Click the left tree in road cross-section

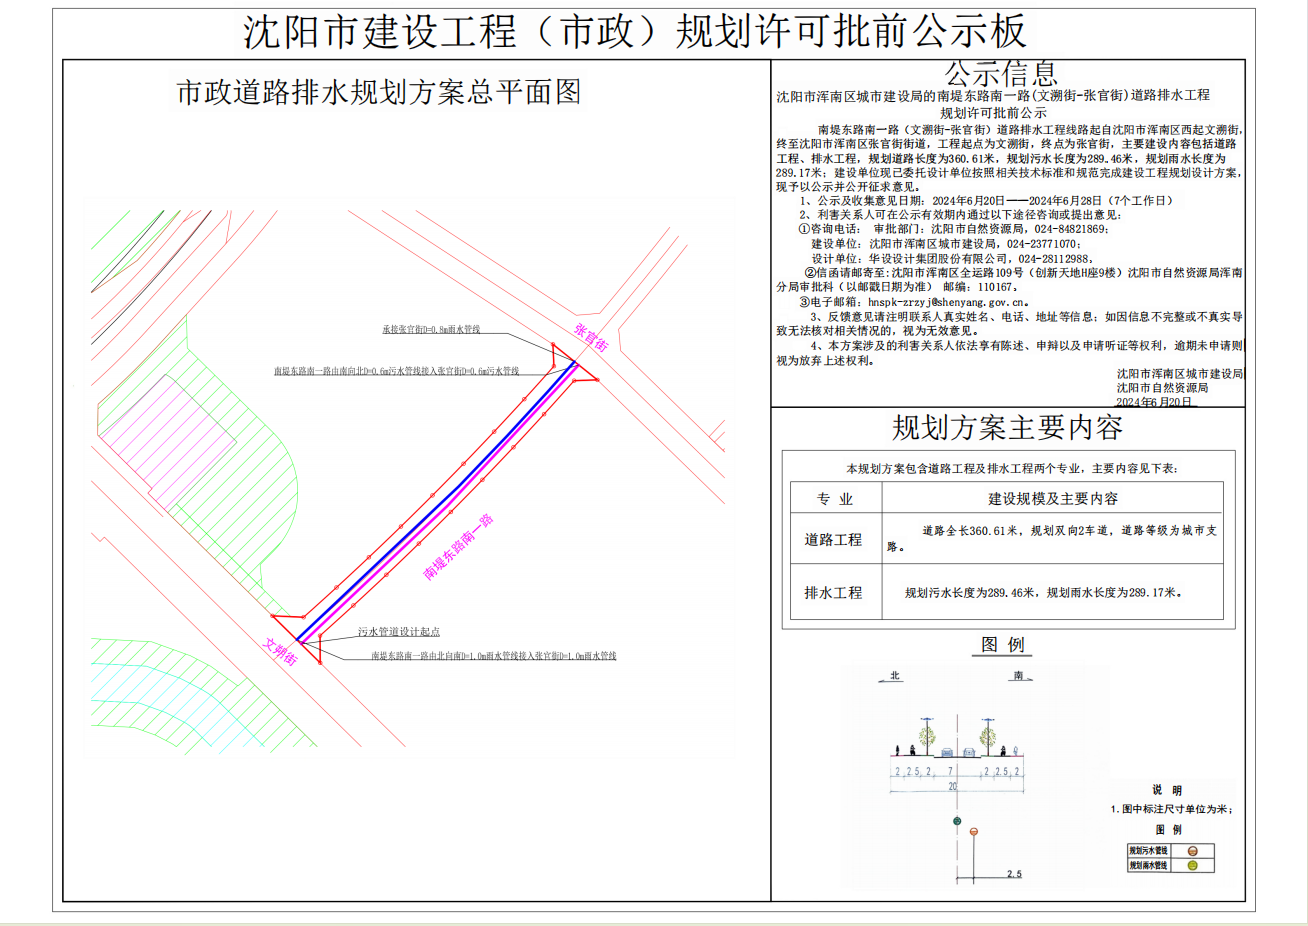tap(927, 738)
